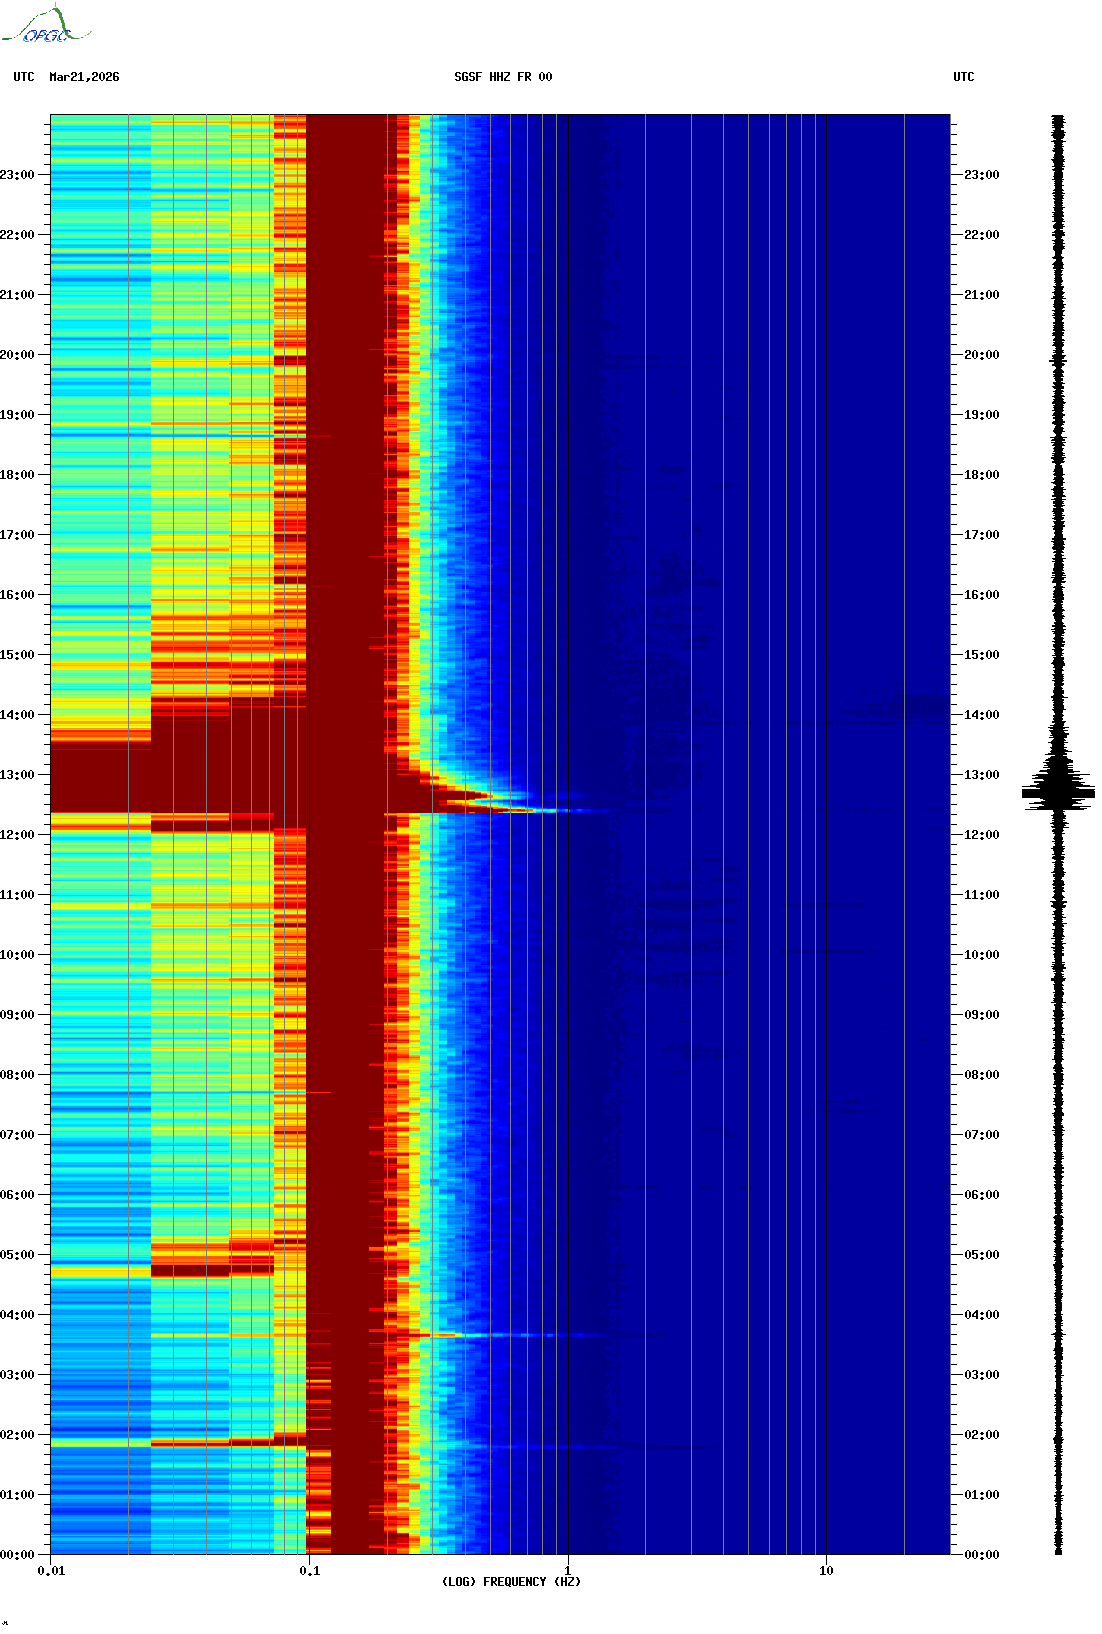The image size is (1102, 1634).
Task: Click the right-hand UTC label
Action: pos(964,77)
